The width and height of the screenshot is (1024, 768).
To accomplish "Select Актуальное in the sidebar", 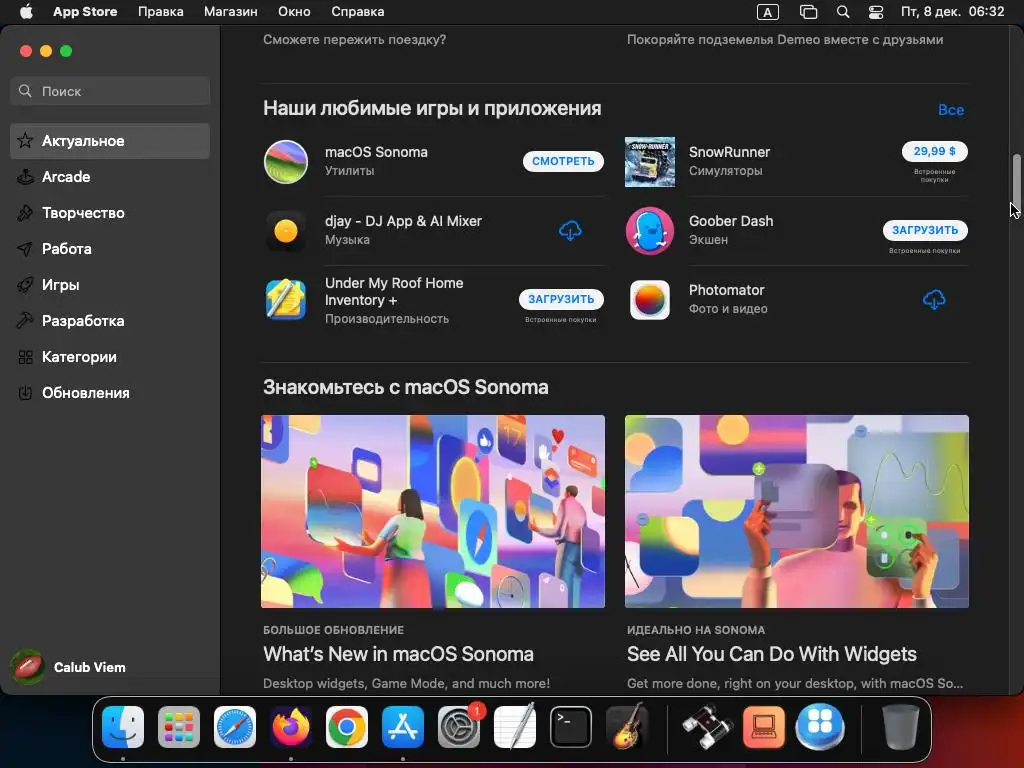I will tap(110, 141).
